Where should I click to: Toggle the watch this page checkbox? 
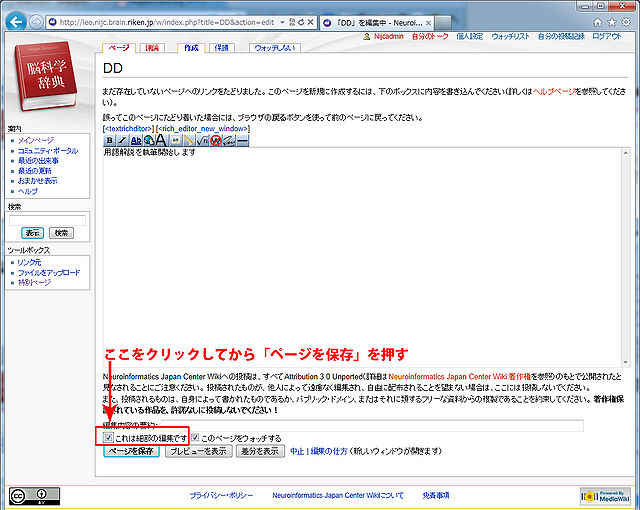196,437
